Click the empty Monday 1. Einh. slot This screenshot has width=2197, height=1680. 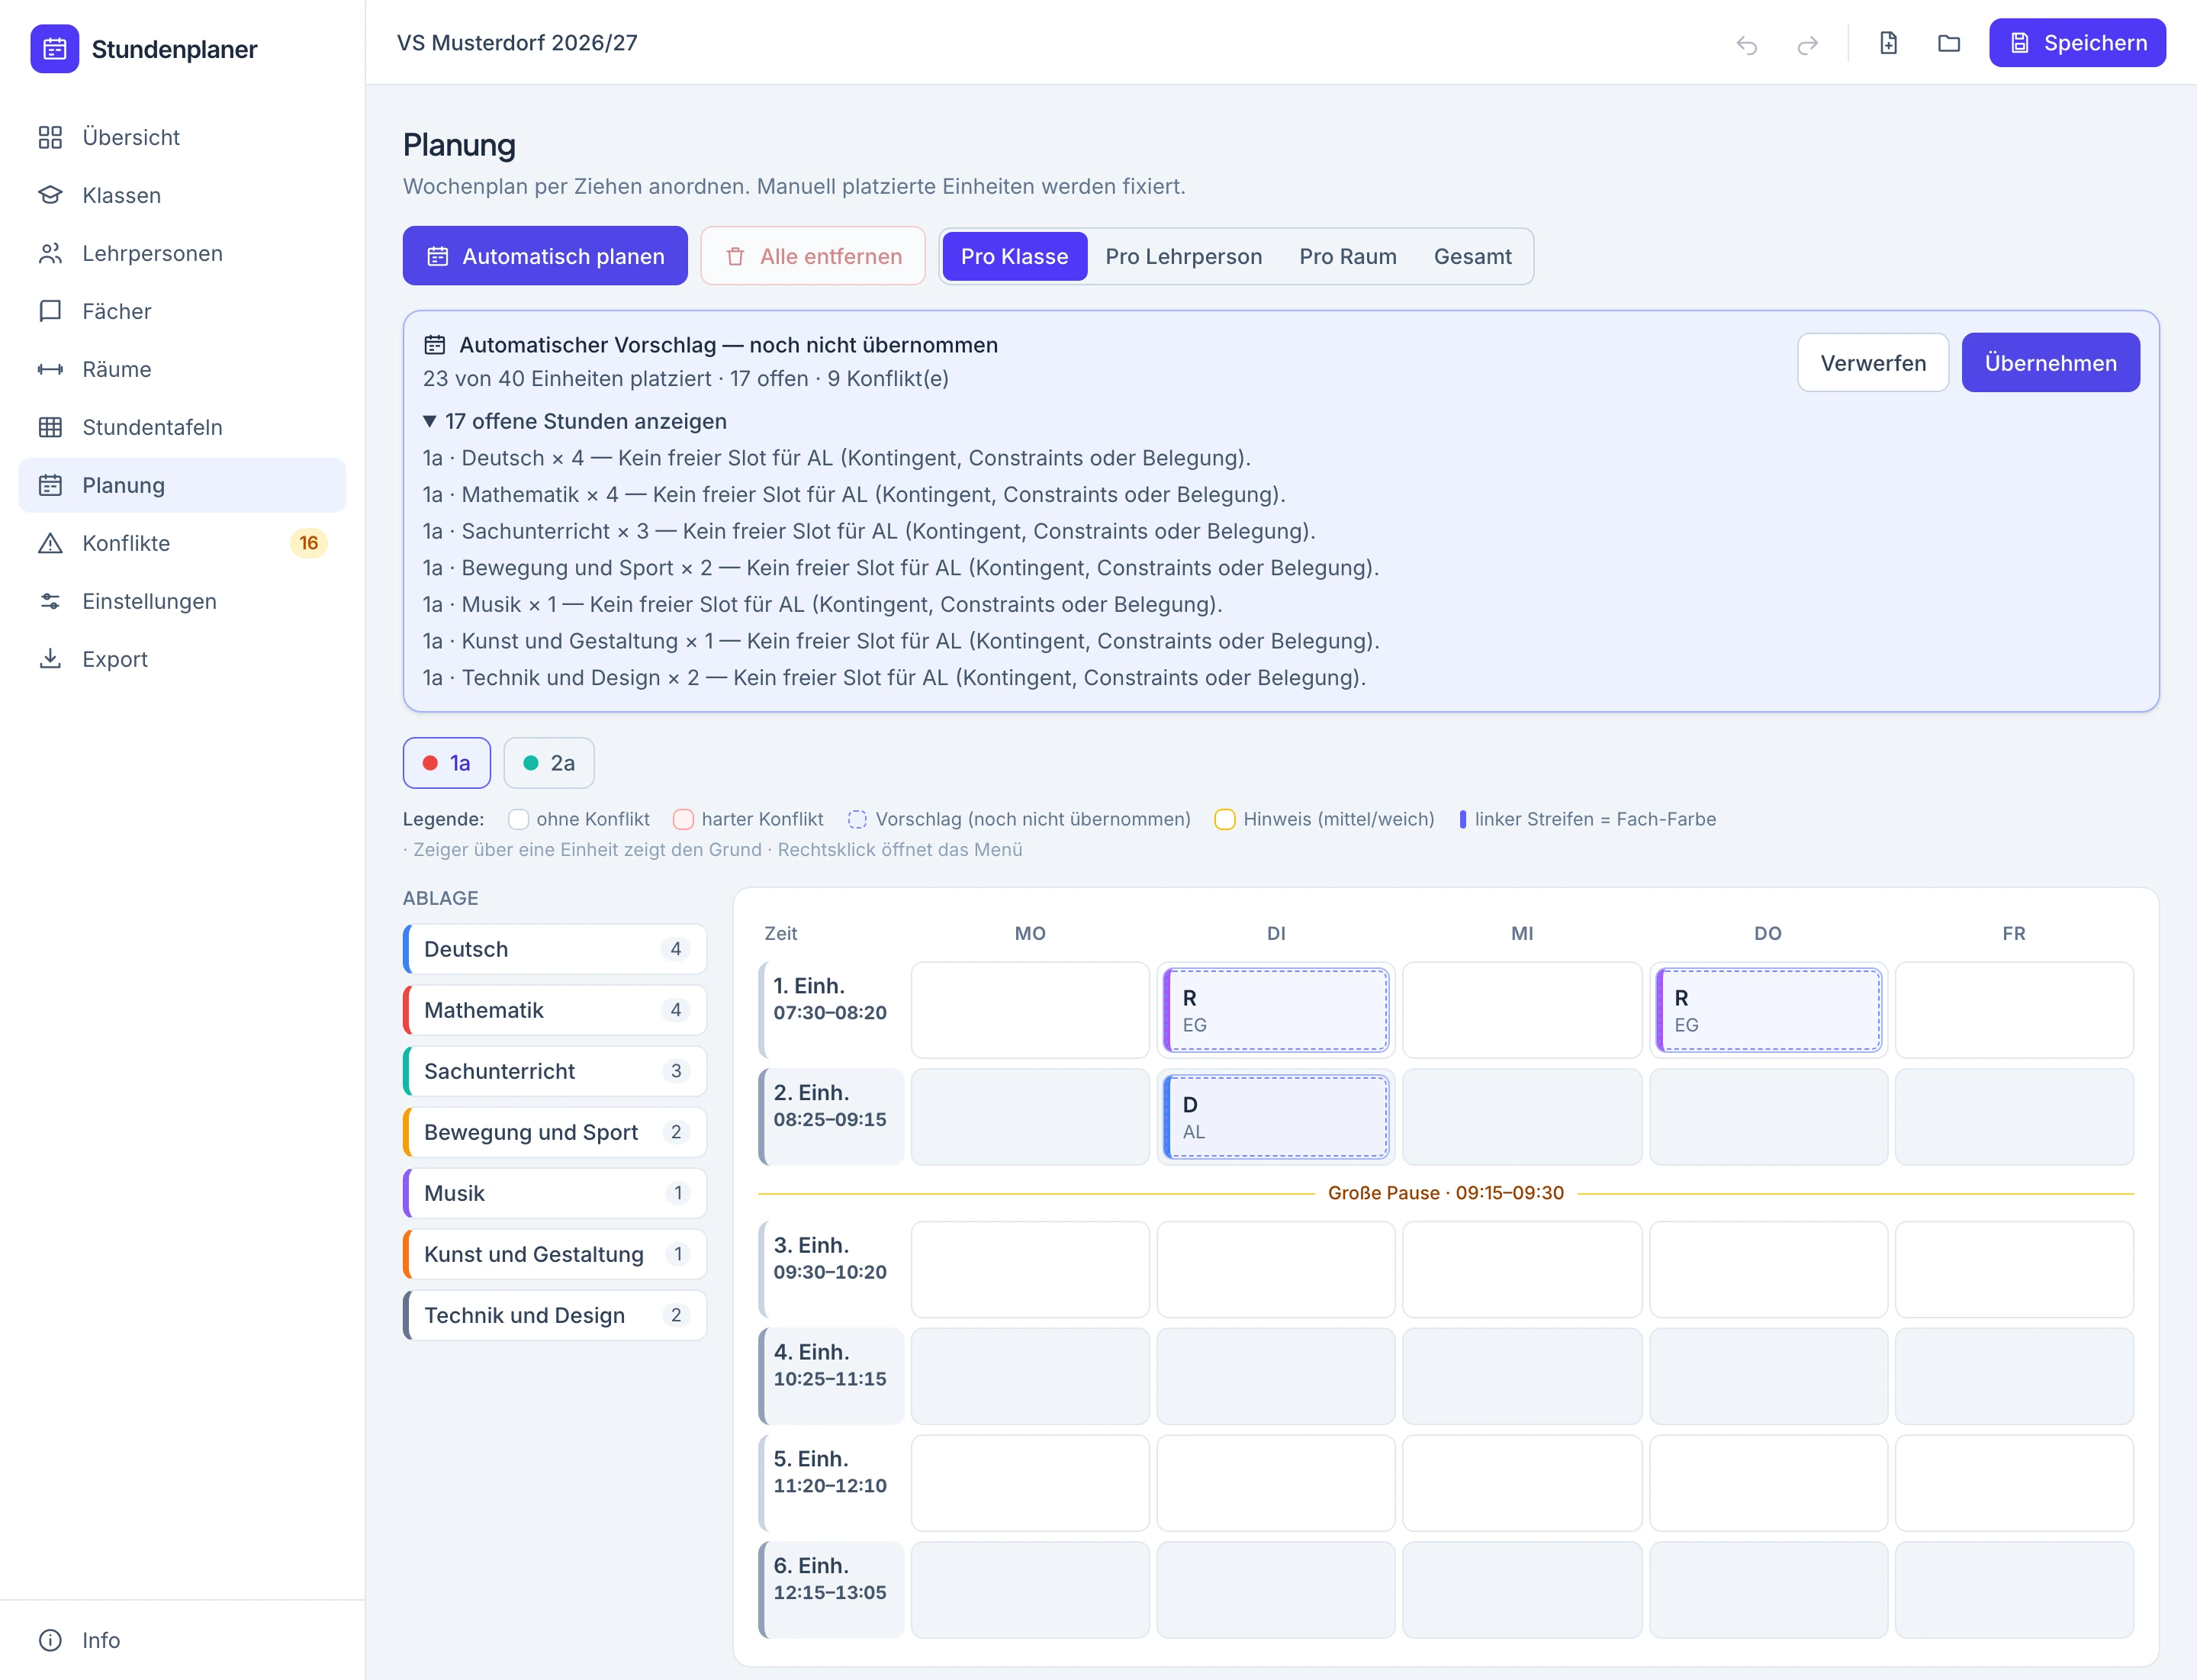[x=1030, y=1010]
